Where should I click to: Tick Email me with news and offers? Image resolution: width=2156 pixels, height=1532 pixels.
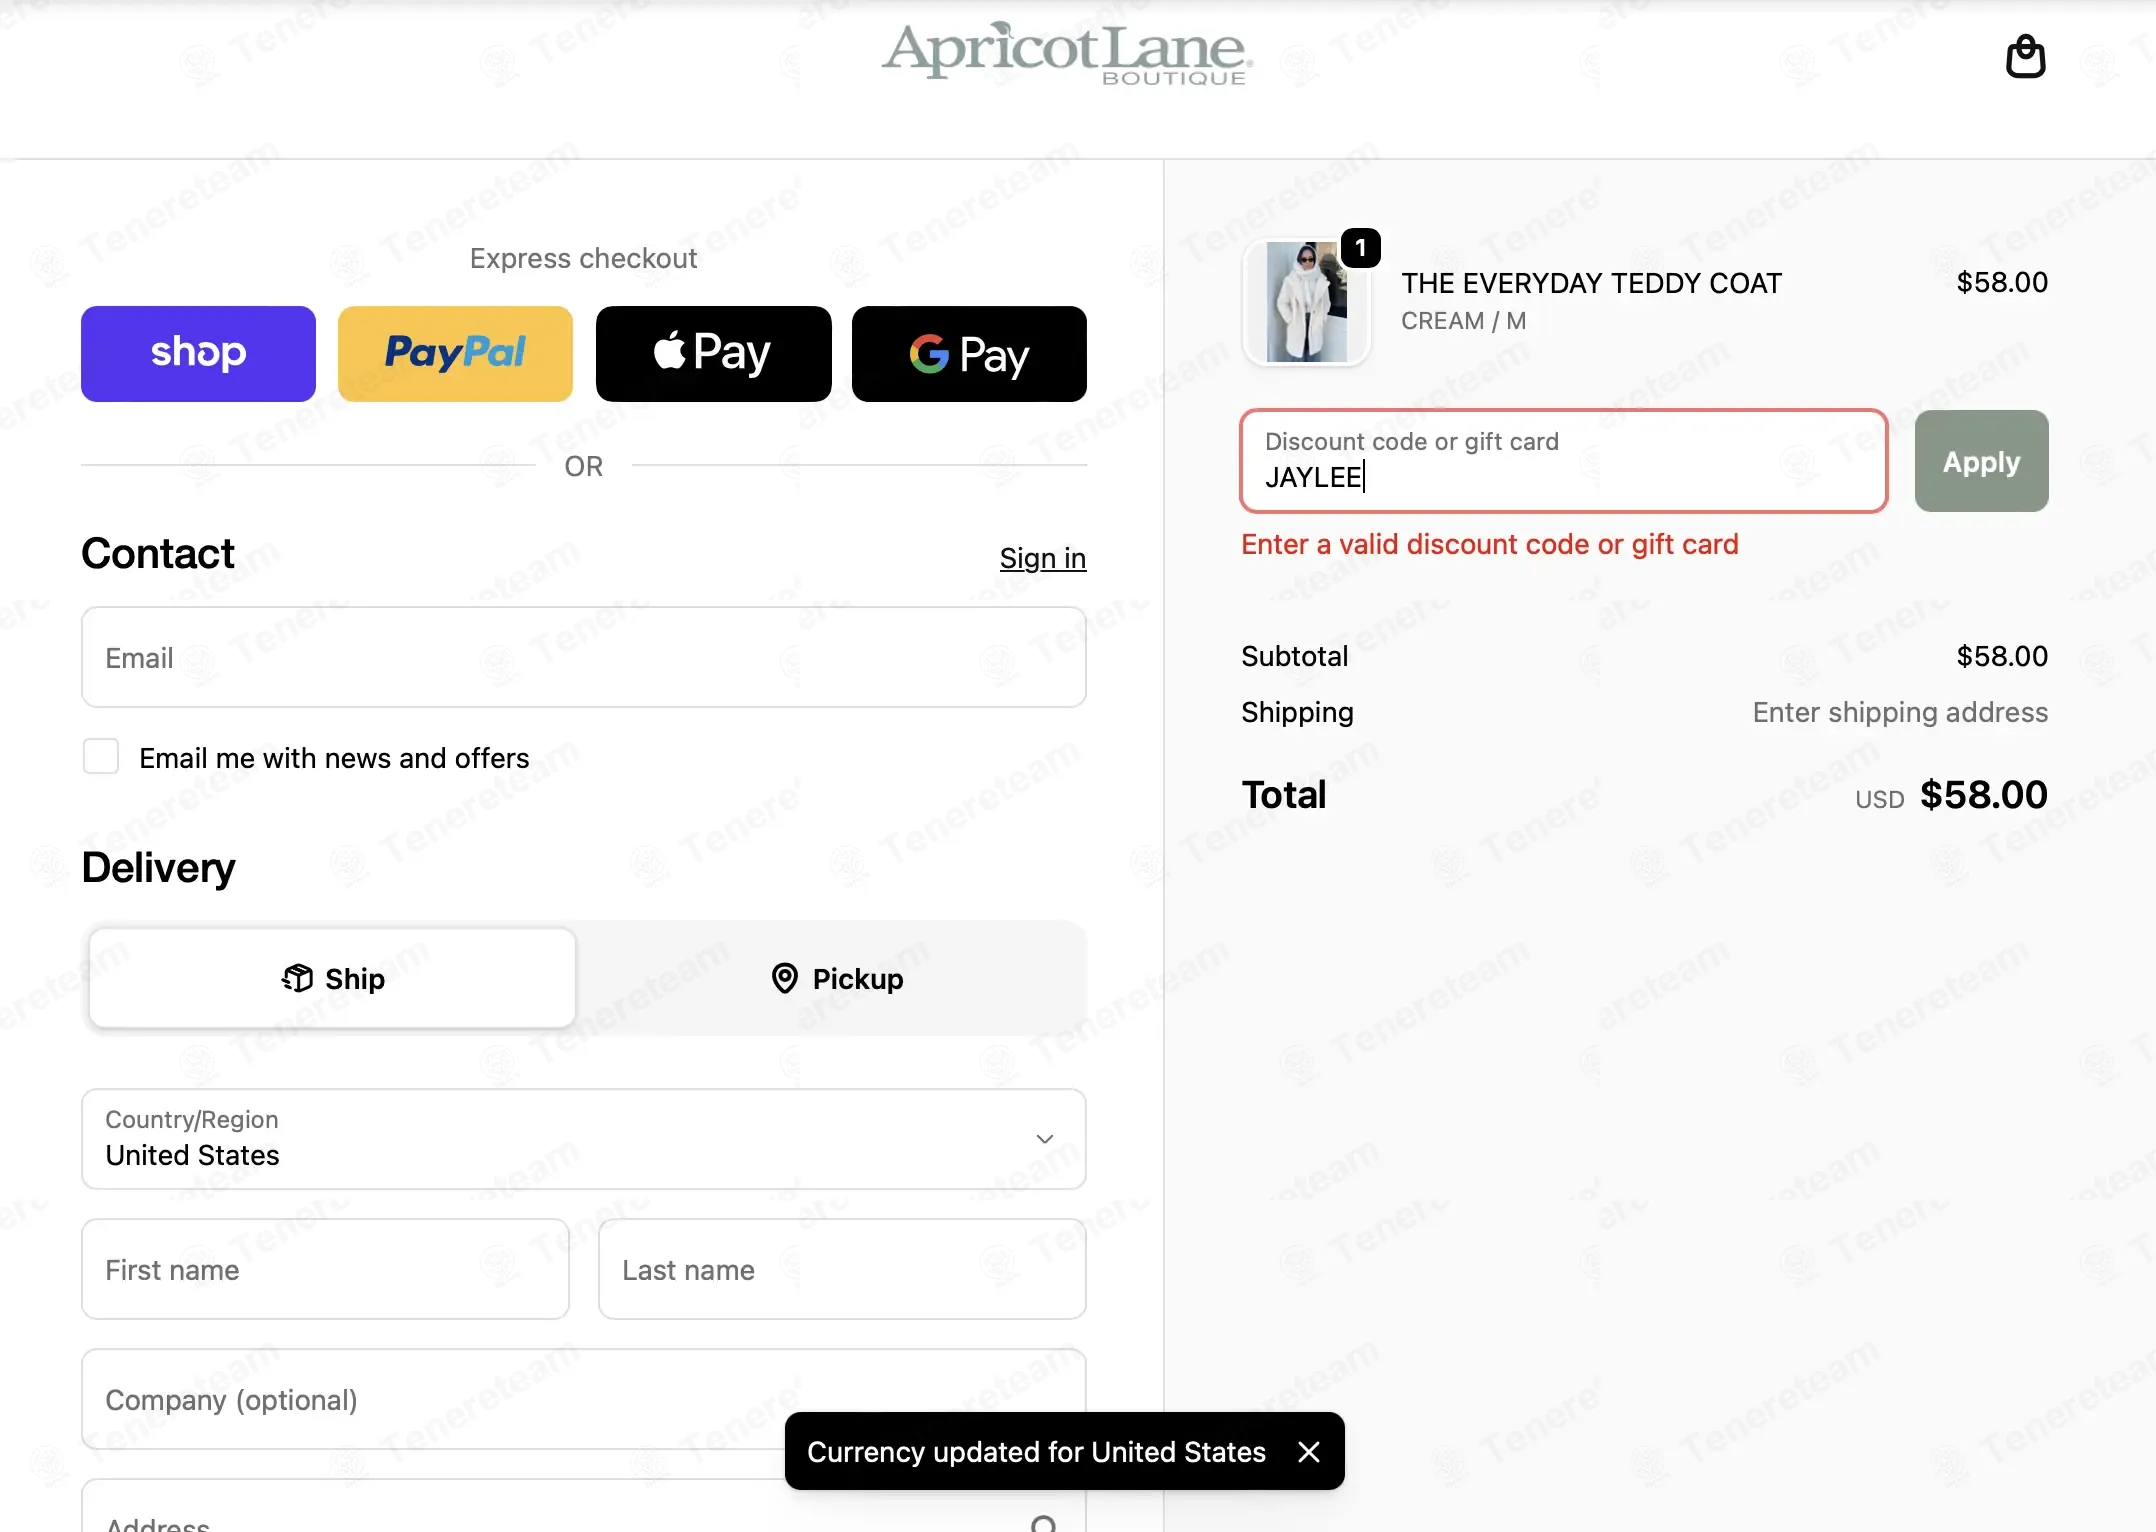101,757
